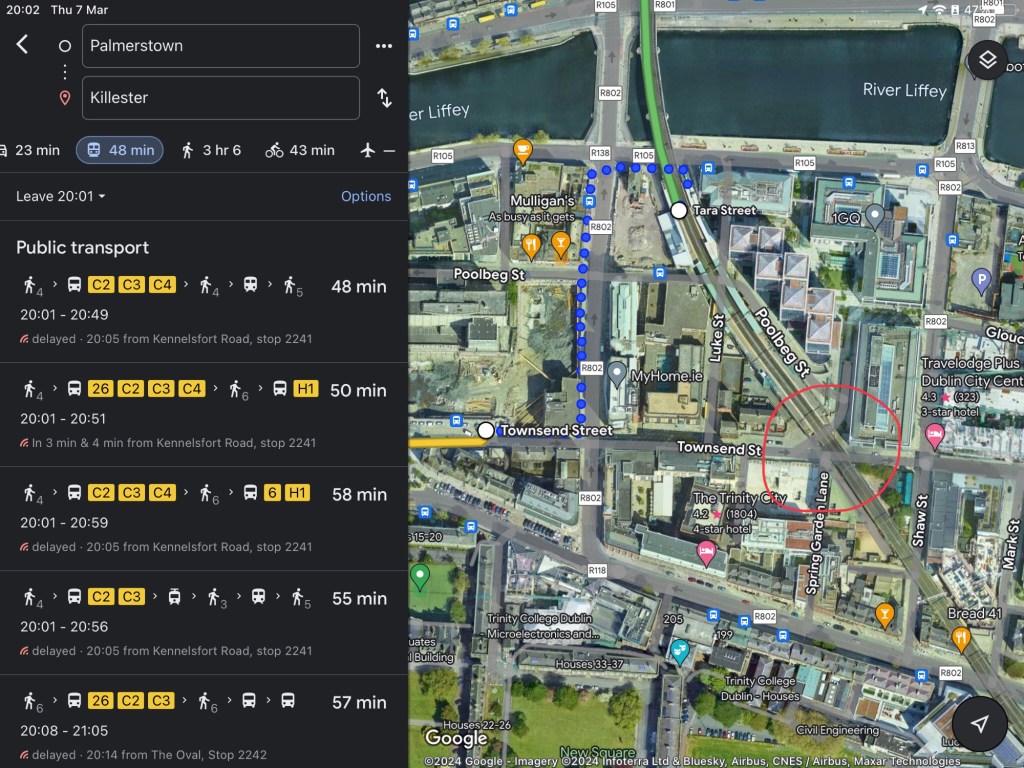Select the public transport 48 min tab
Image resolution: width=1024 pixels, height=768 pixels.
coord(119,150)
